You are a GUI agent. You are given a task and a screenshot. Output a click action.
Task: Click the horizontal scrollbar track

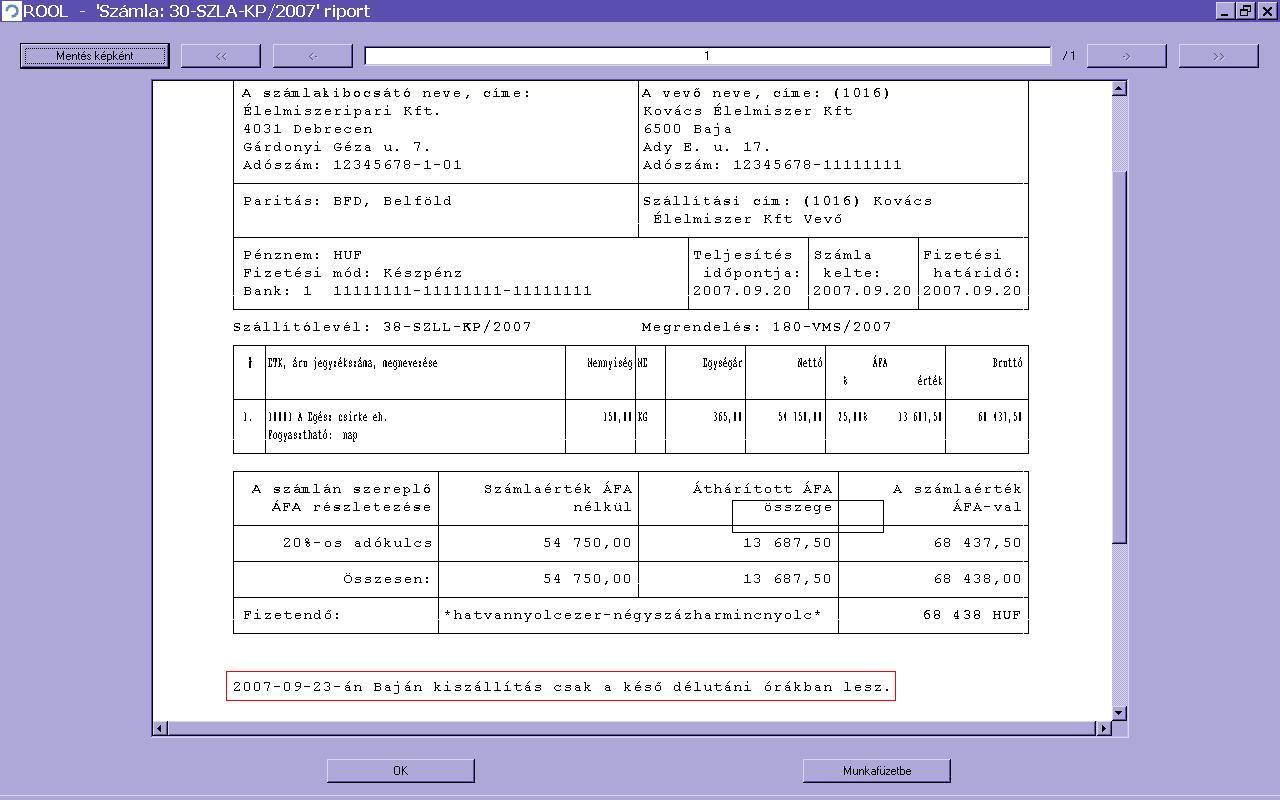point(632,728)
